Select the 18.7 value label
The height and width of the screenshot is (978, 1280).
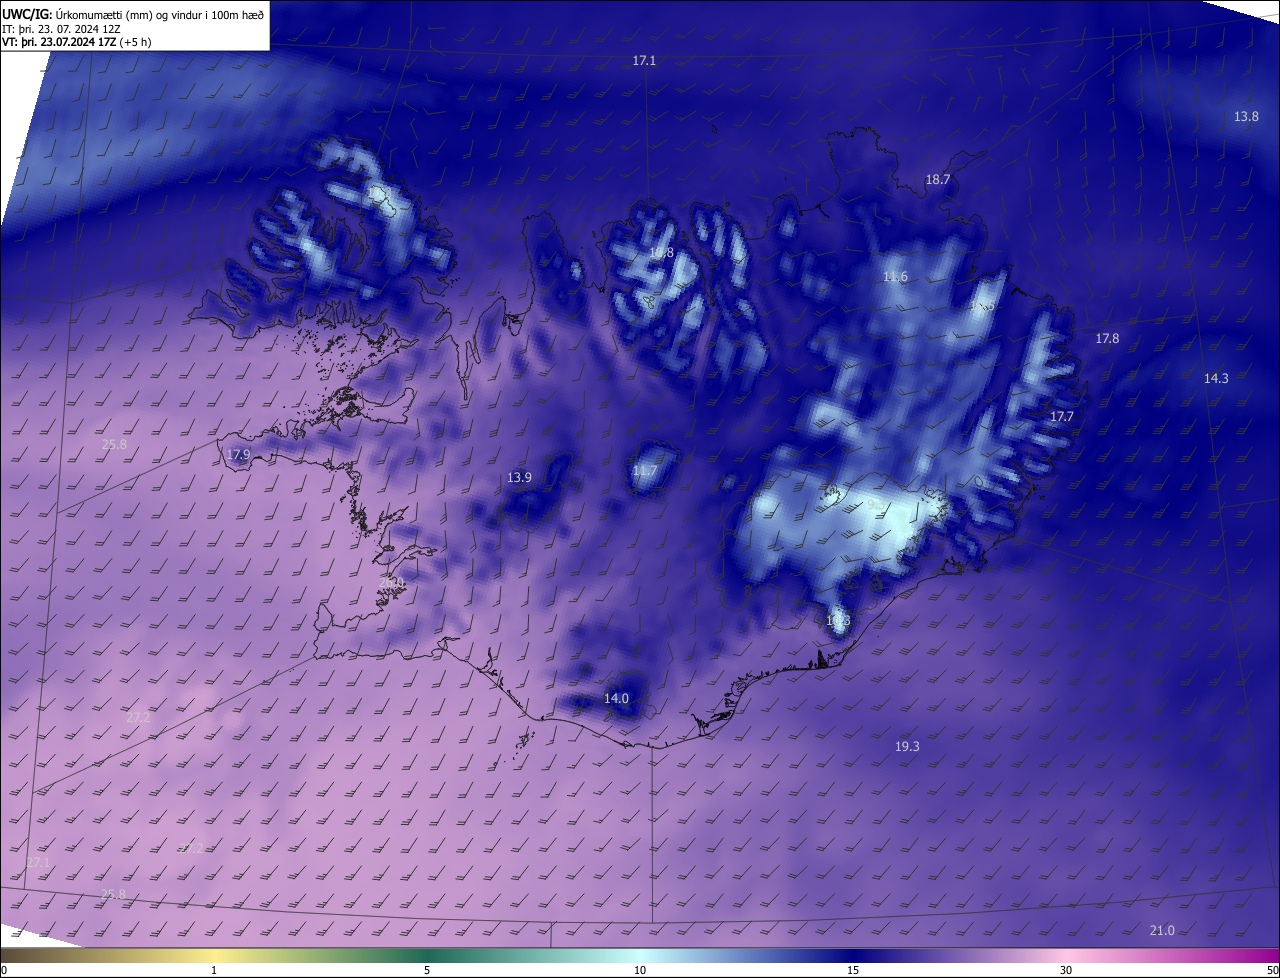click(x=937, y=180)
